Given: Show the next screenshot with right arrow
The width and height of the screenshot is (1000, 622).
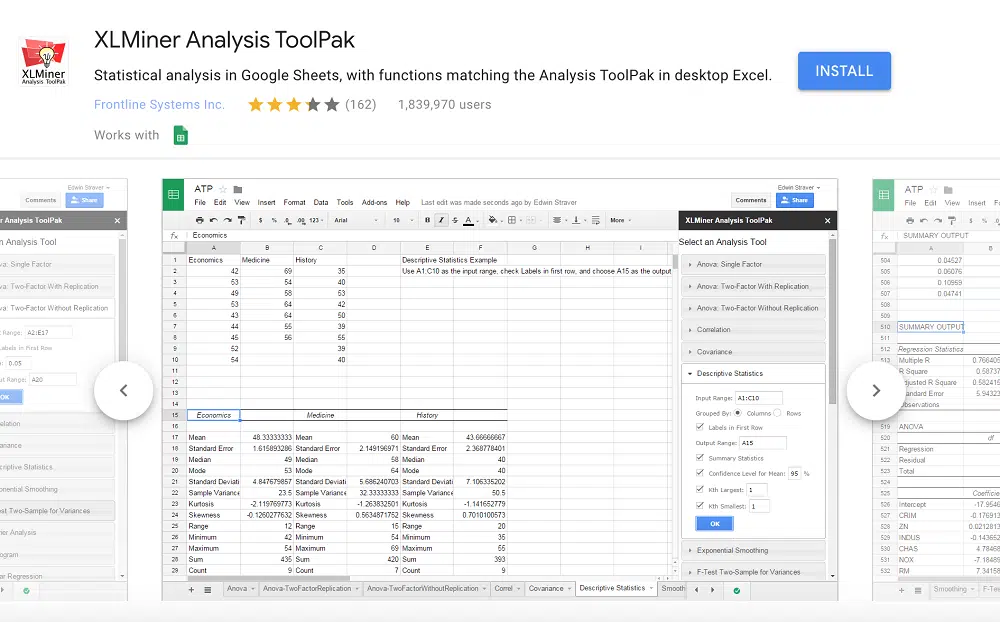Looking at the screenshot, I should pos(876,390).
